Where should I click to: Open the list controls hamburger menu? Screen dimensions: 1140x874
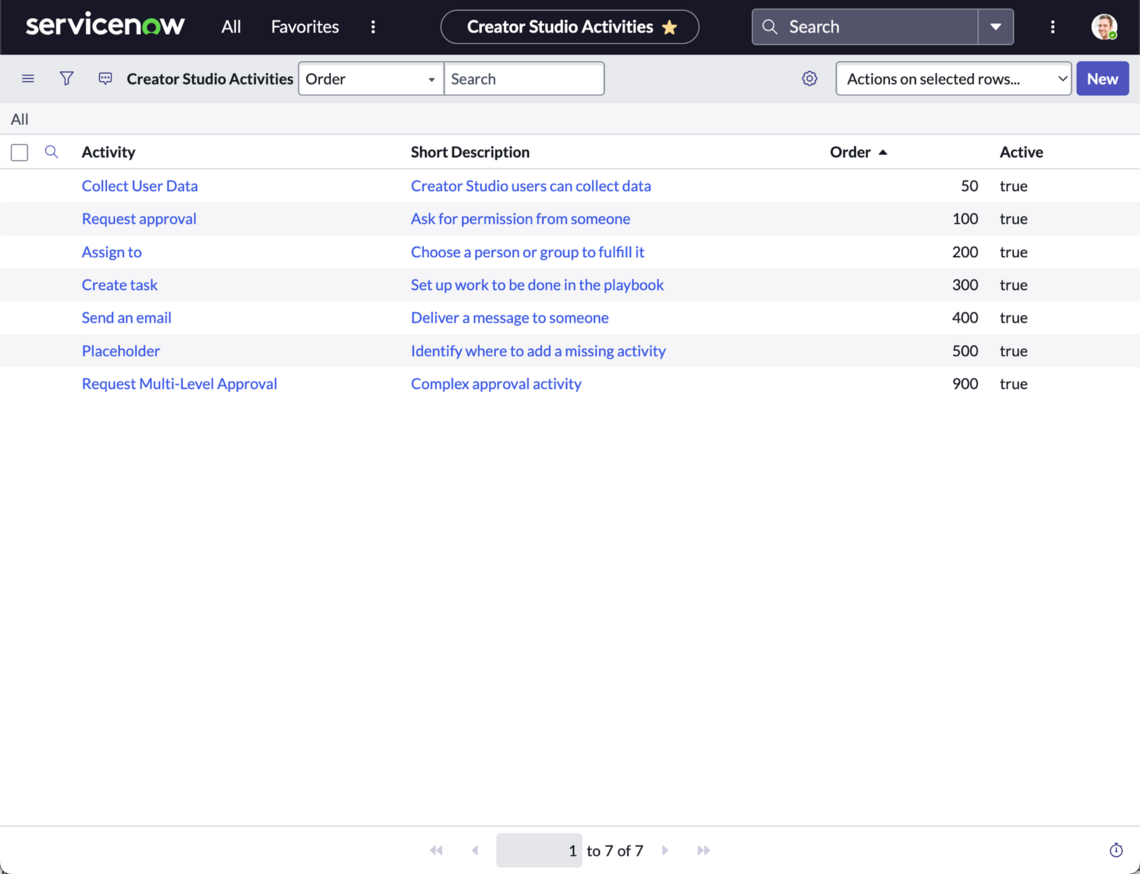point(28,79)
